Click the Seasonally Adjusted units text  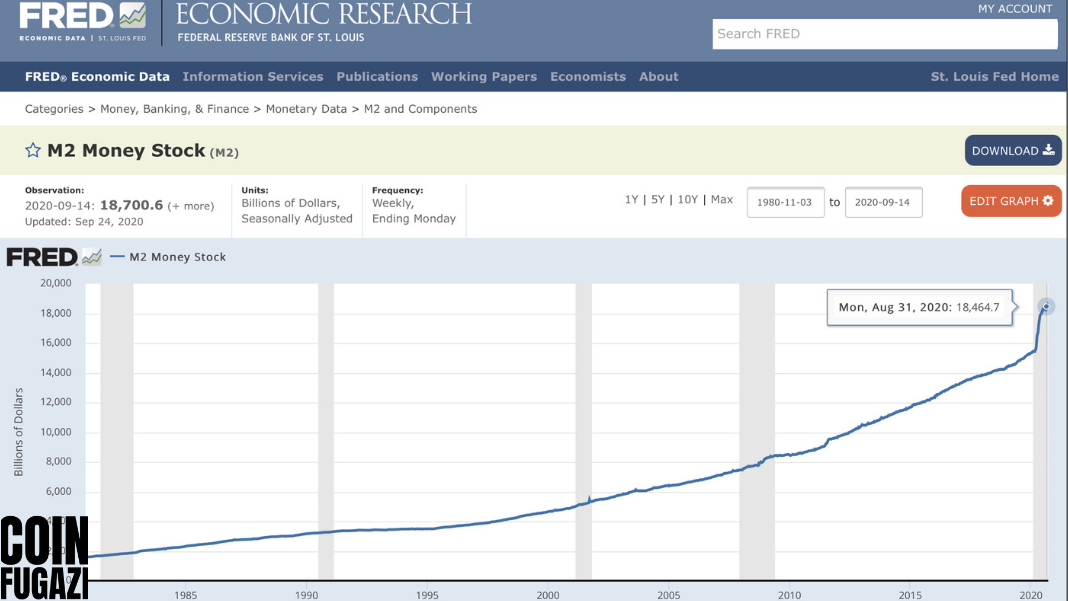coord(297,219)
